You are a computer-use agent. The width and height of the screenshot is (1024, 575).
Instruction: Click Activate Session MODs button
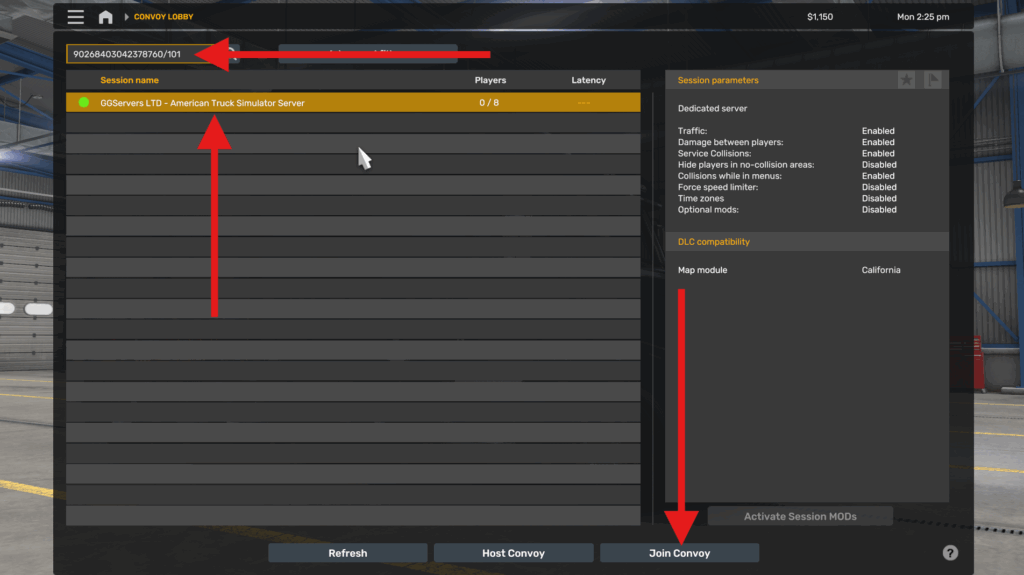point(799,516)
